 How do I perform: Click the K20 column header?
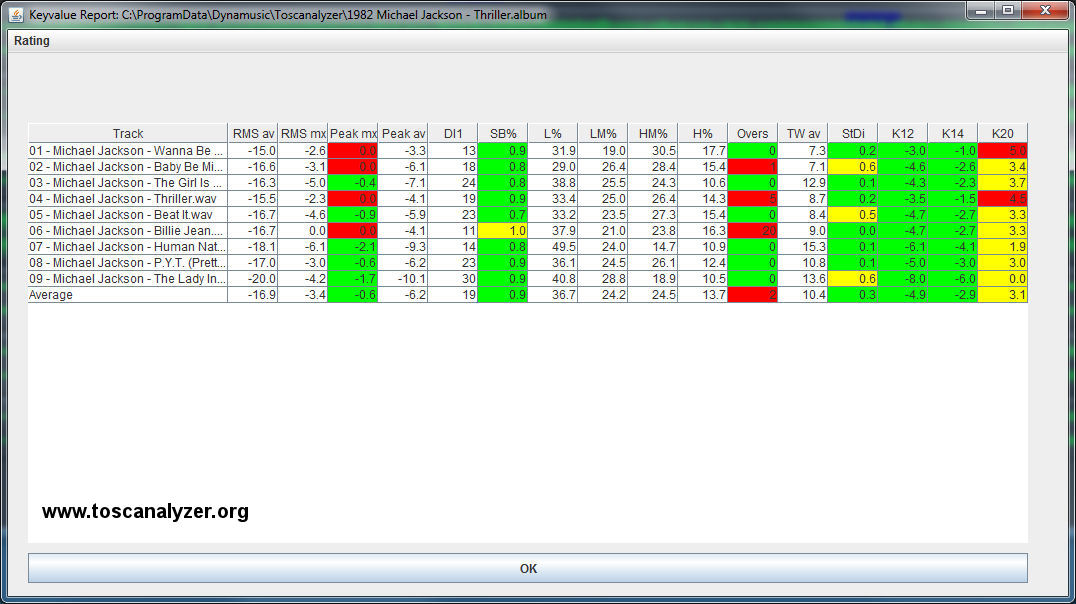(1003, 134)
